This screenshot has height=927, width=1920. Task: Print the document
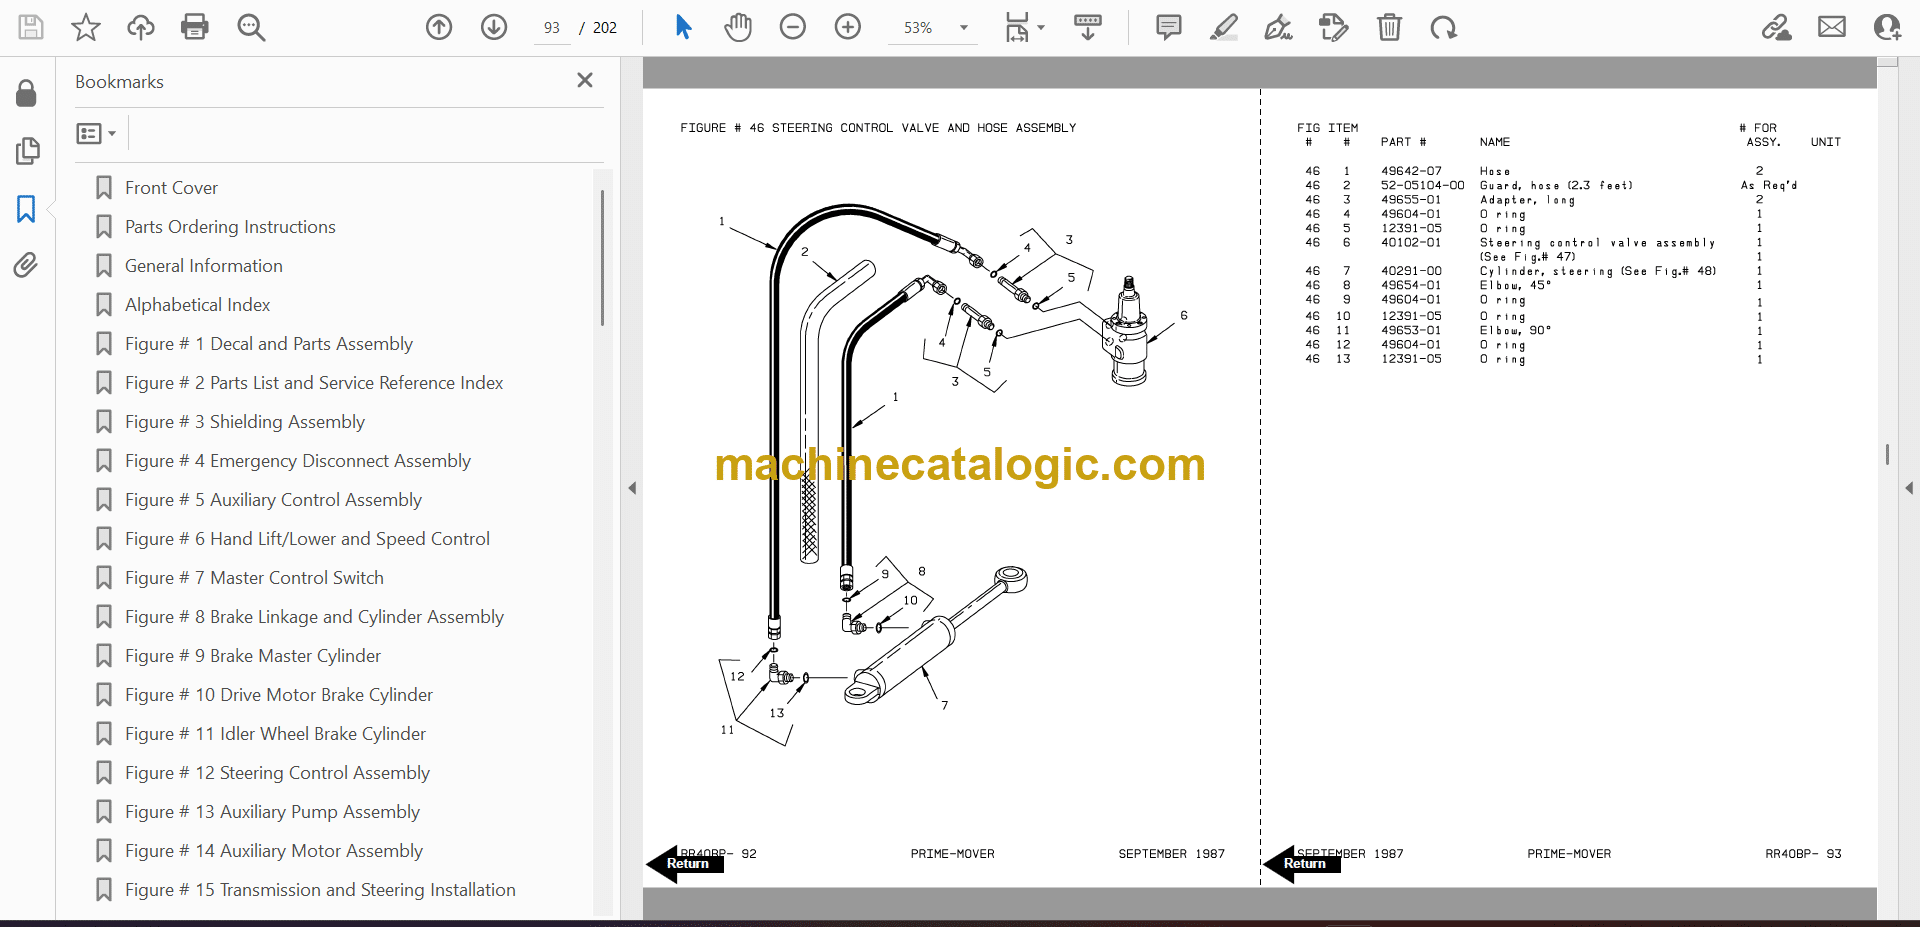(x=195, y=27)
